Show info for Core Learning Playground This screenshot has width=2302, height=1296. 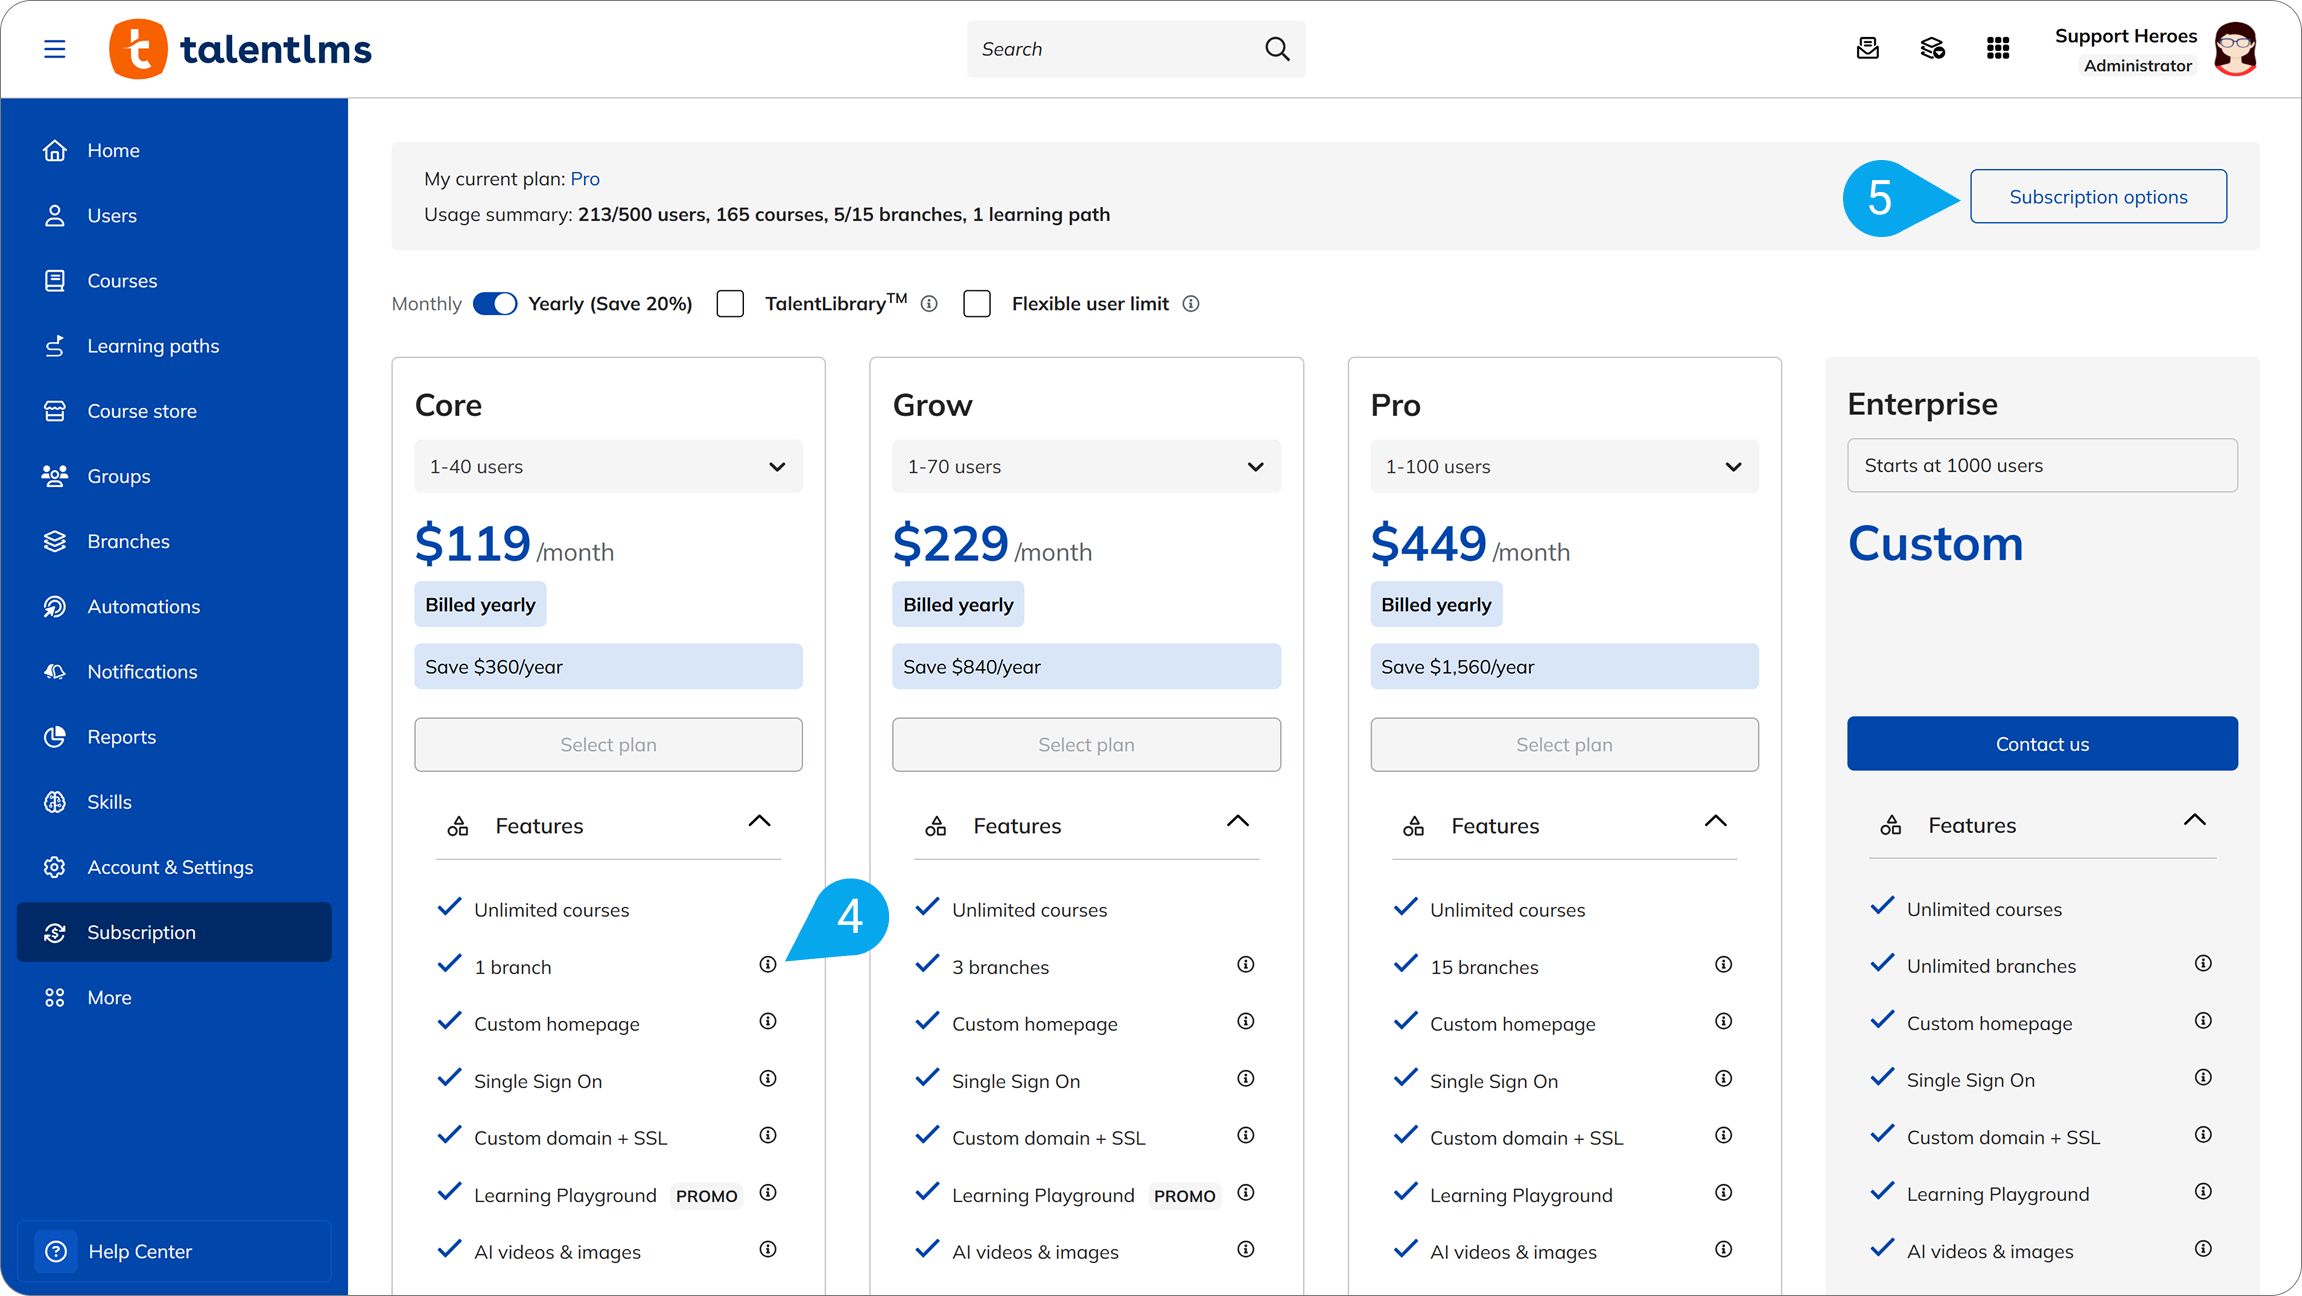coord(768,1193)
